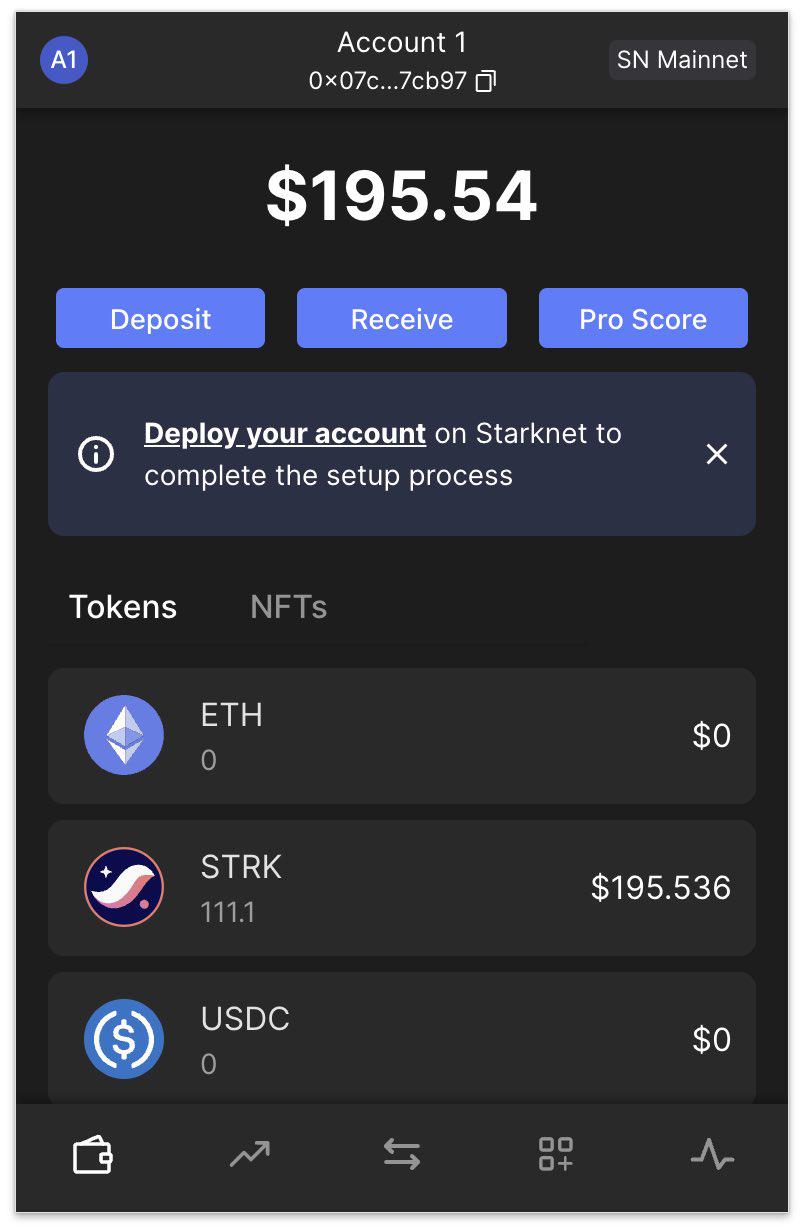Click the Receive button
This screenshot has width=804, height=1232.
click(x=402, y=319)
